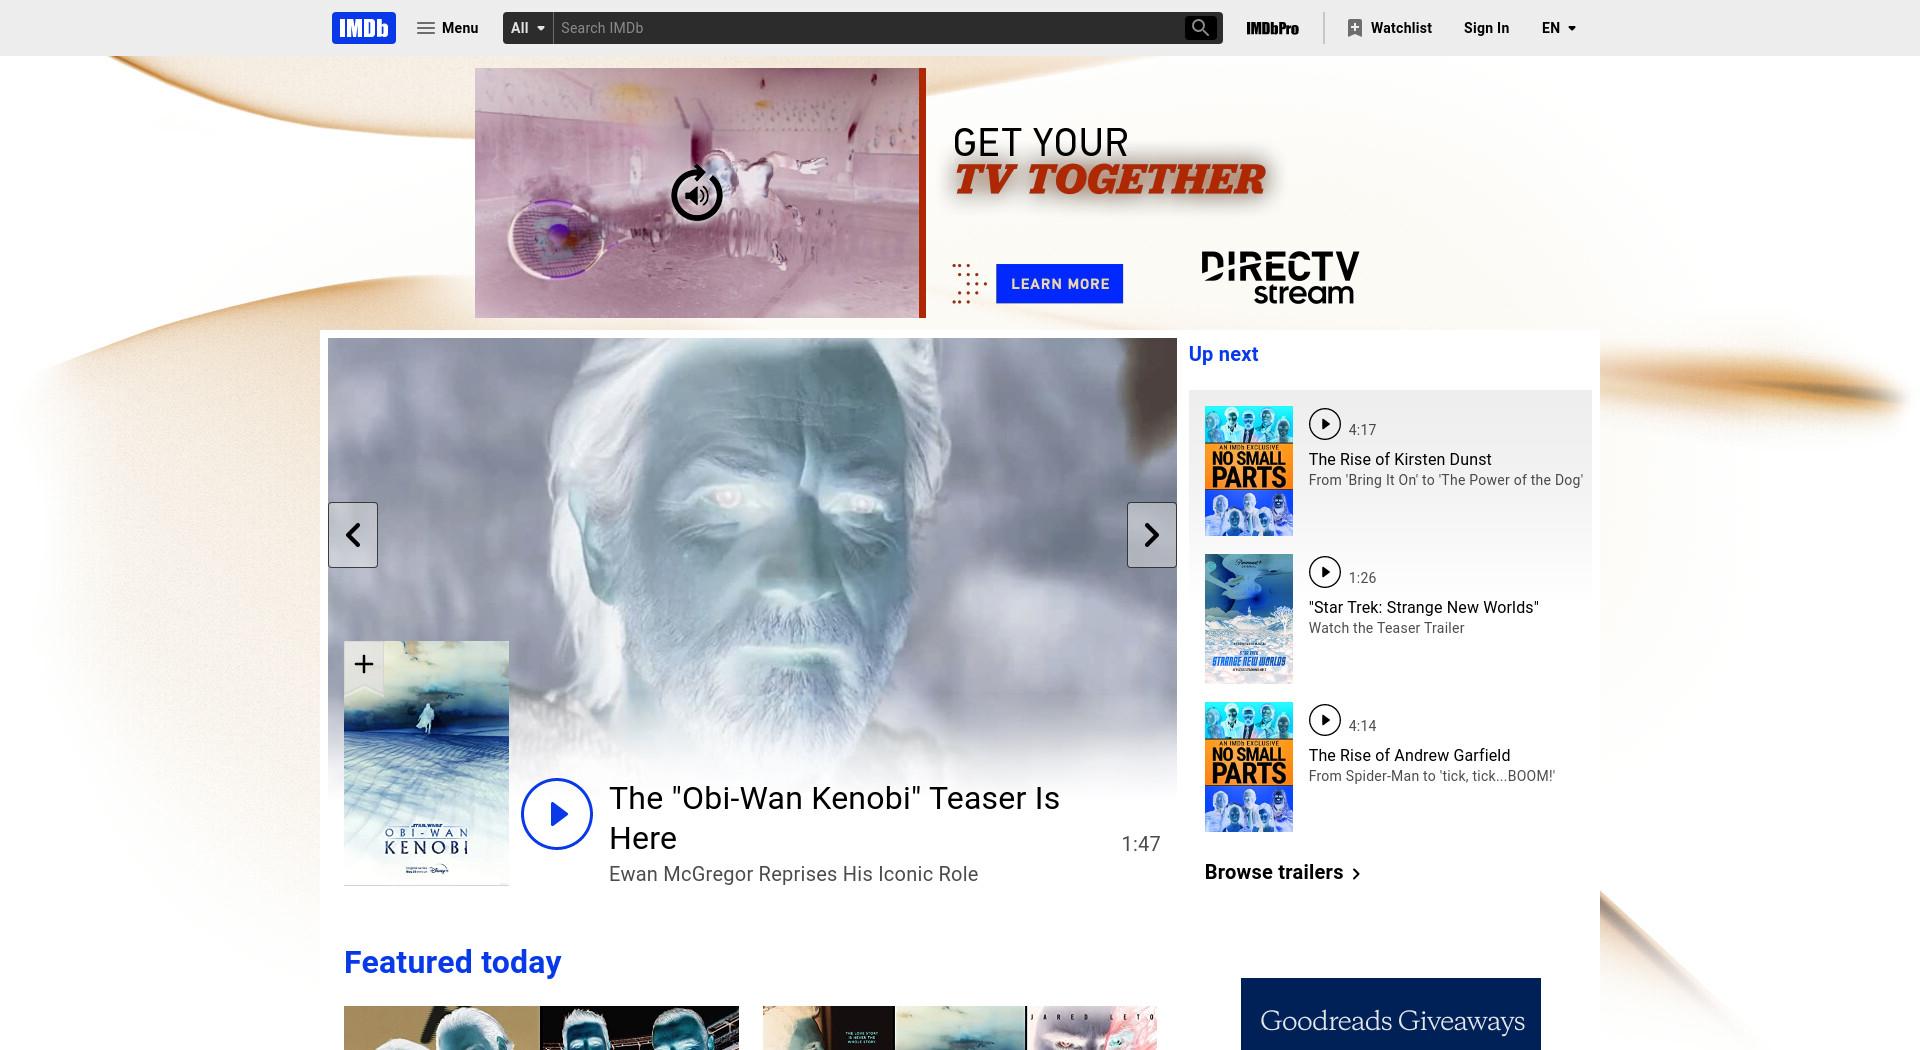1920x1050 pixels.
Task: Open the Goodreads Giveaways ad
Action: tap(1391, 1014)
